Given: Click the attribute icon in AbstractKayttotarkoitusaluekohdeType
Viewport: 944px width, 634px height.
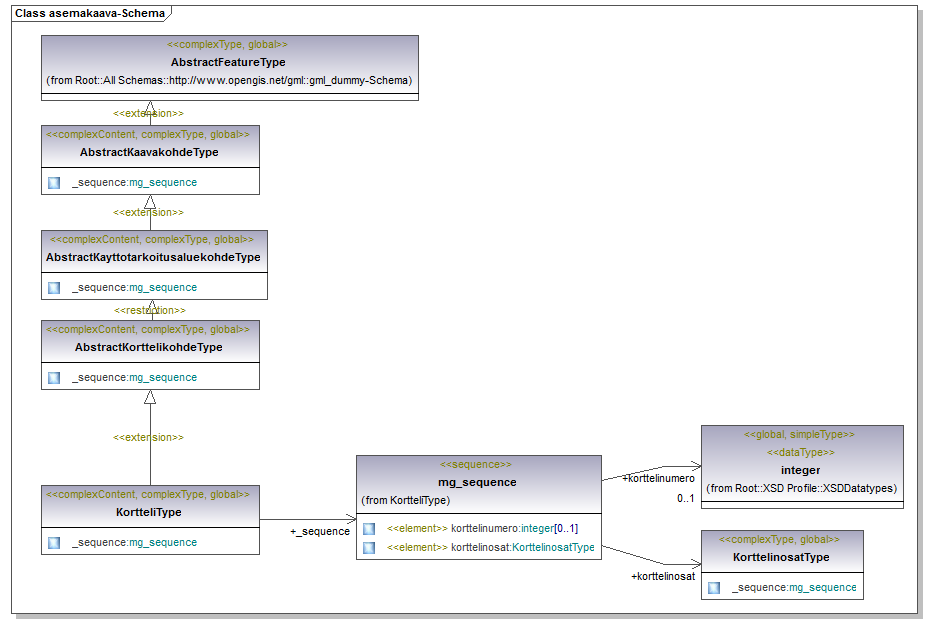Looking at the screenshot, I should [x=54, y=288].
